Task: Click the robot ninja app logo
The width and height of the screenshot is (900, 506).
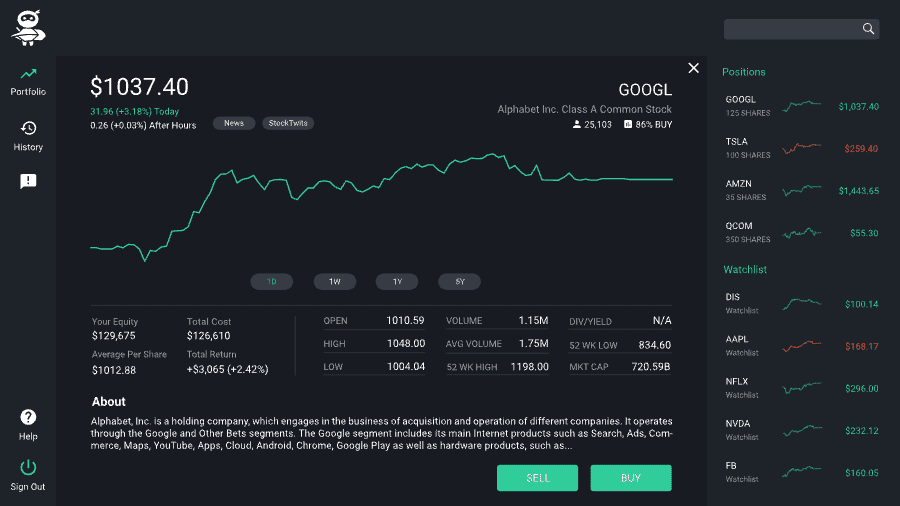Action: tap(28, 28)
